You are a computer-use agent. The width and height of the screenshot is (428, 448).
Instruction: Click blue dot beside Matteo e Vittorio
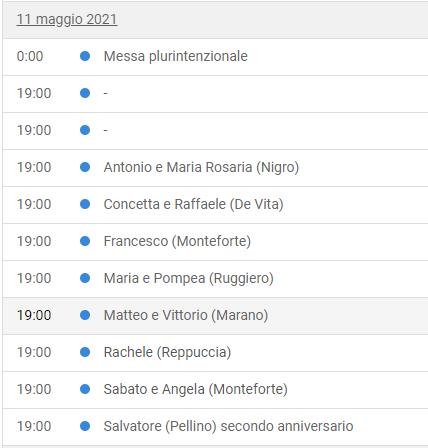click(85, 315)
